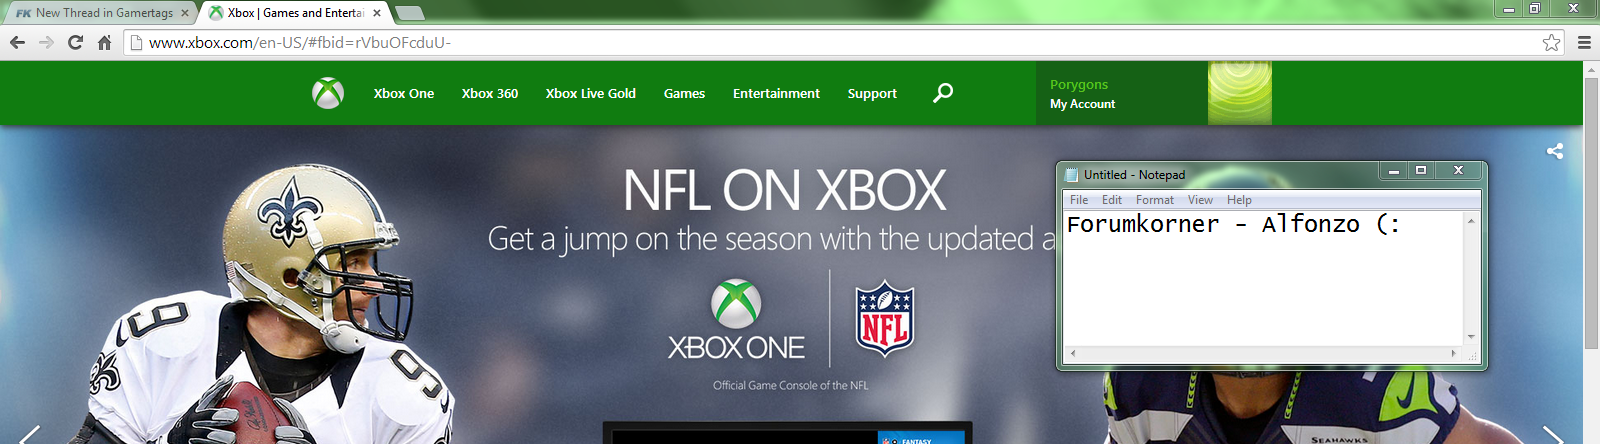The height and width of the screenshot is (444, 1600).
Task: Open Xbox Live Gold section
Action: click(591, 93)
